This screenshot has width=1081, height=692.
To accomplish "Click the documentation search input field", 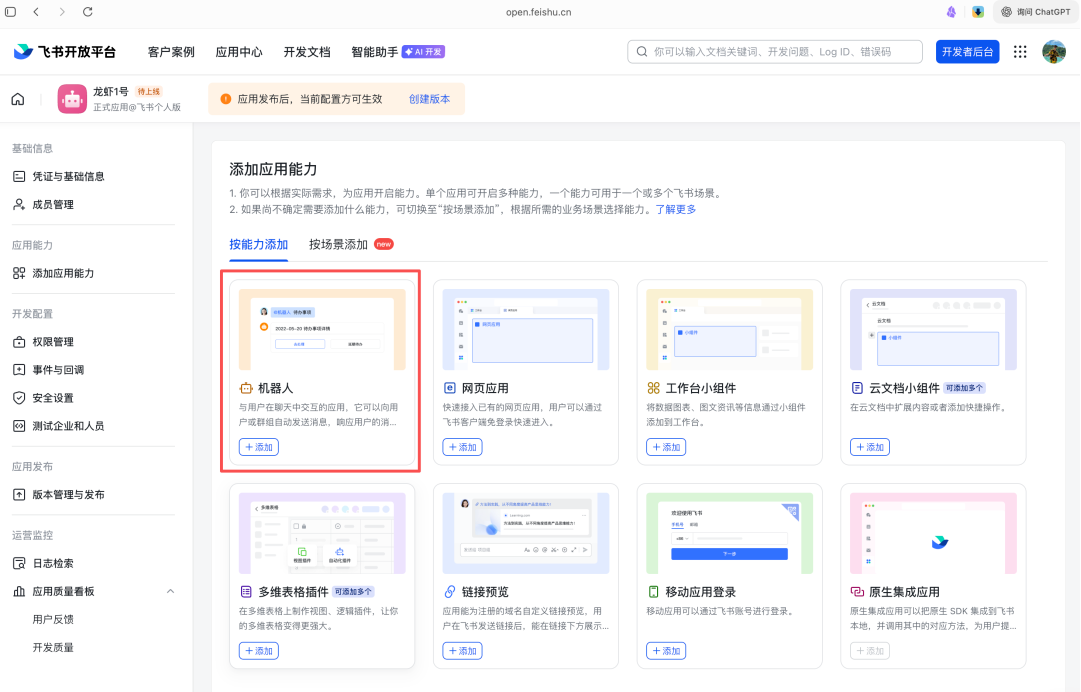I will pyautogui.click(x=780, y=52).
